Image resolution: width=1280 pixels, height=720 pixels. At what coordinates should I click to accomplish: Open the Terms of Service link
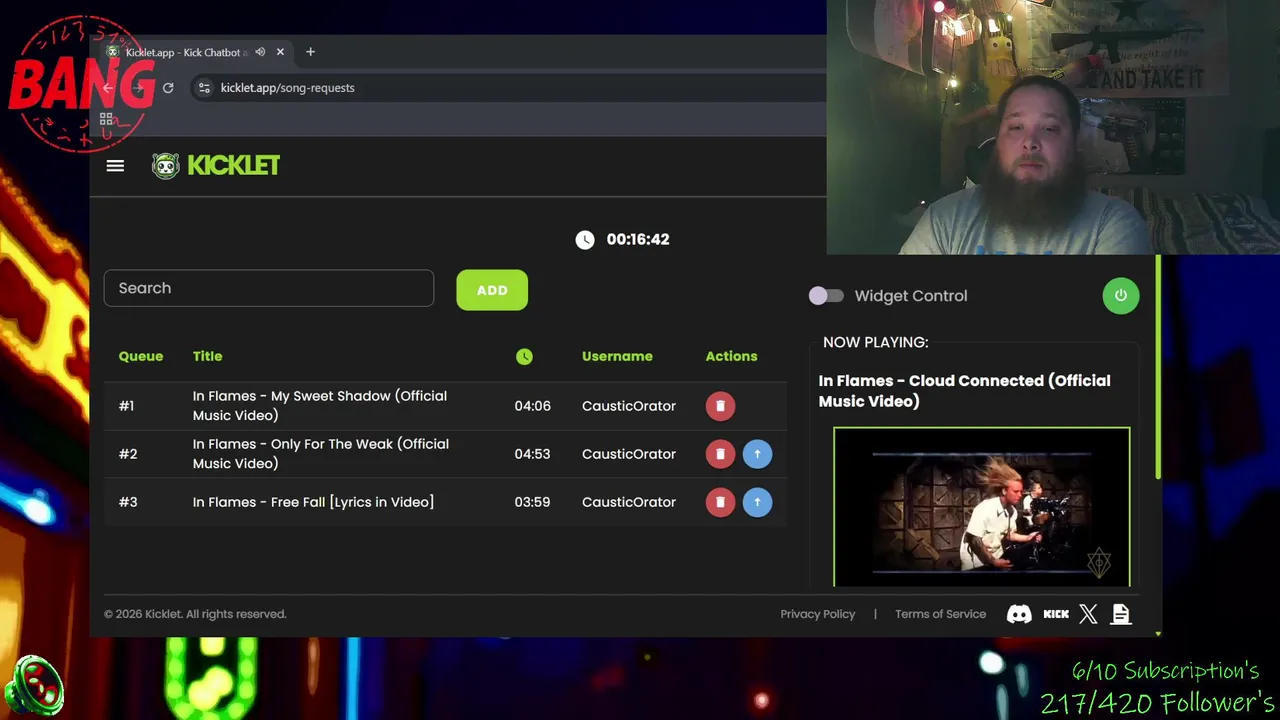[x=940, y=614]
